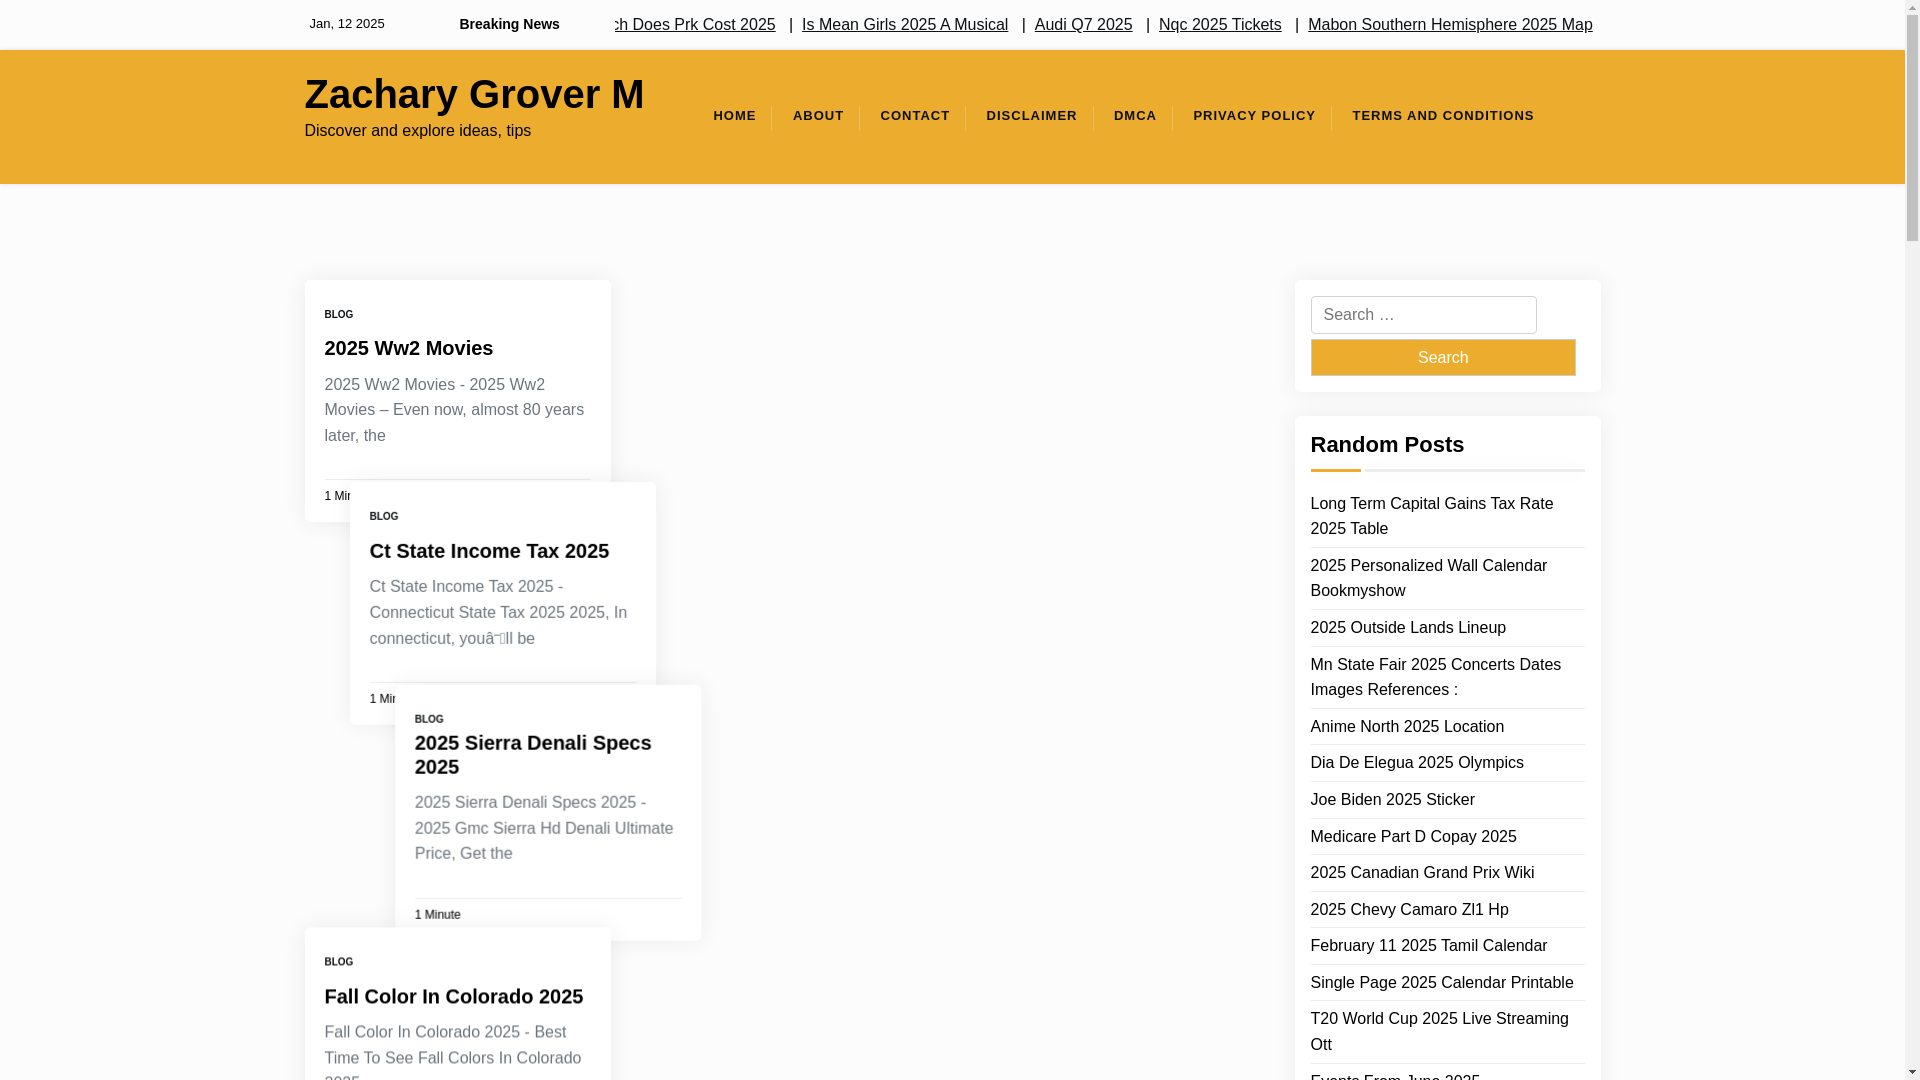
Task: Open the Nqc 2025 Tickets headline
Action: tap(1220, 24)
